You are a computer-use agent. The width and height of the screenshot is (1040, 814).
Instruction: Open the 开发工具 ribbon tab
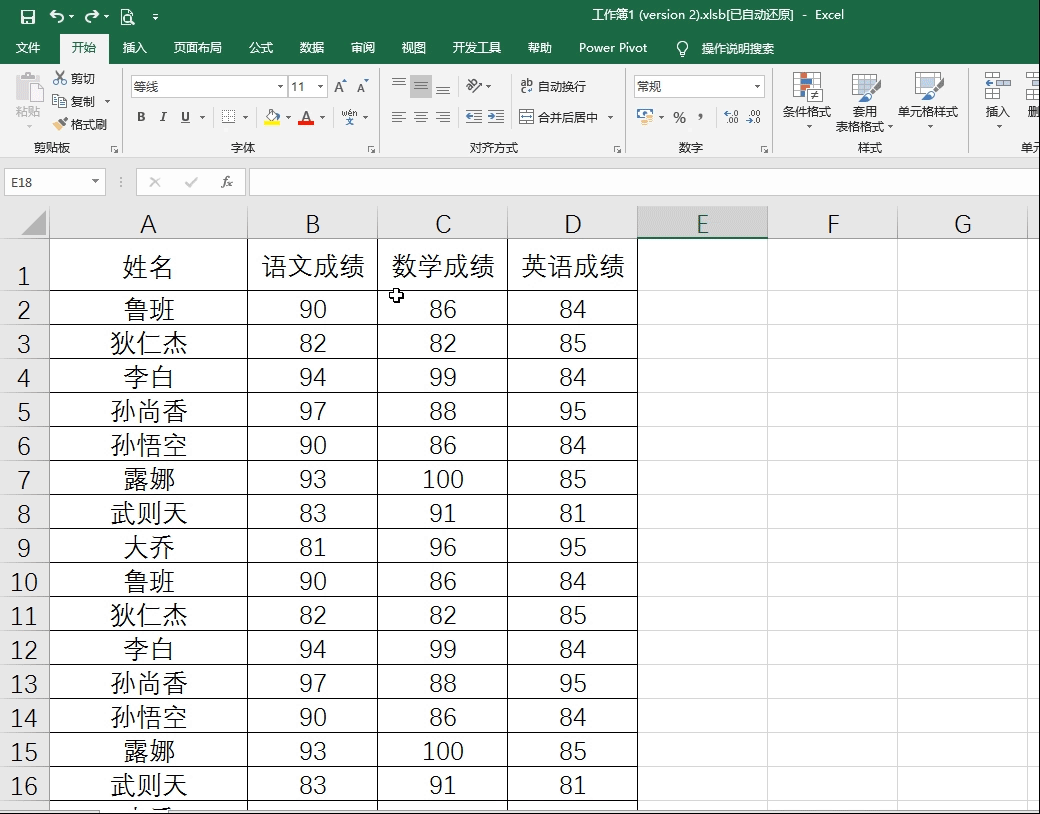476,48
